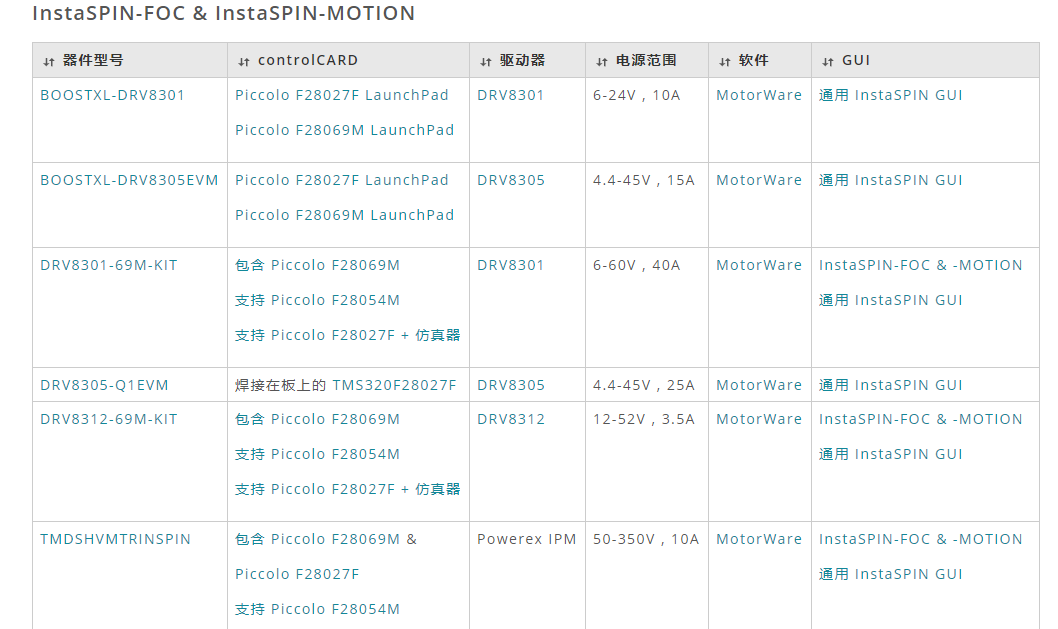Image resolution: width=1058 pixels, height=629 pixels.
Task: Click InstaSPIN-FOC & -MOTION link for DRV8301-69M-KIT
Action: [x=920, y=265]
